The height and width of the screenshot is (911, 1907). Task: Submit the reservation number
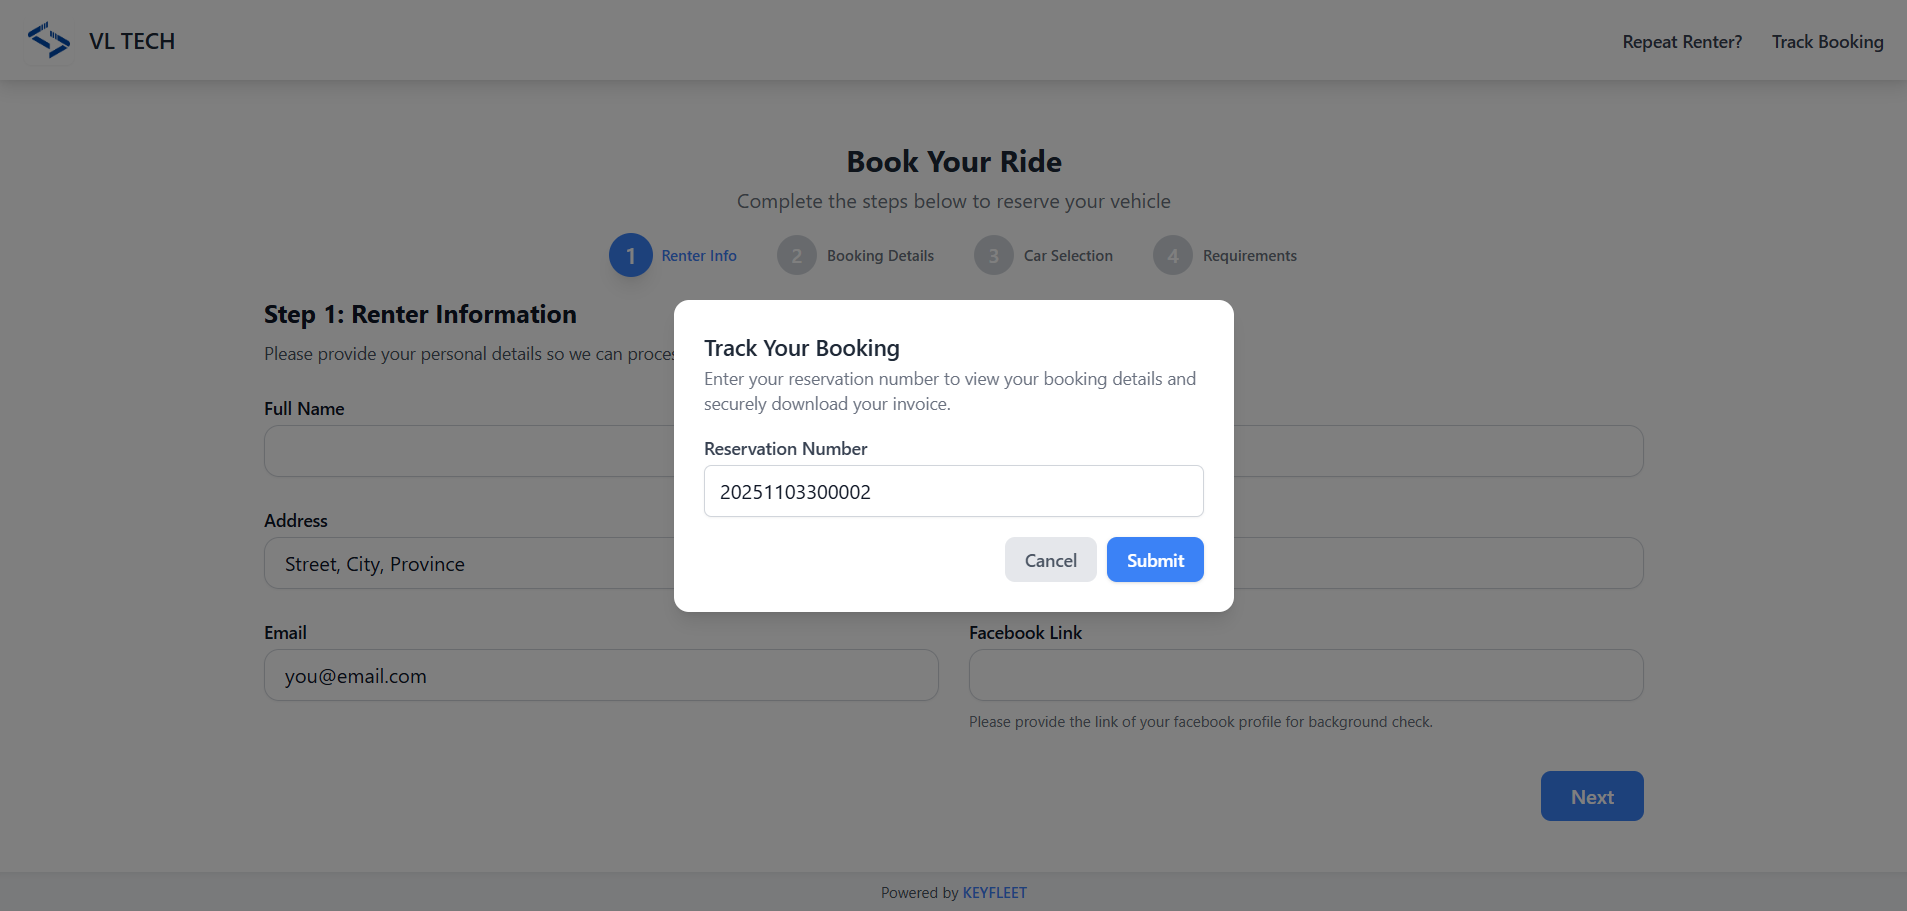coord(1155,560)
